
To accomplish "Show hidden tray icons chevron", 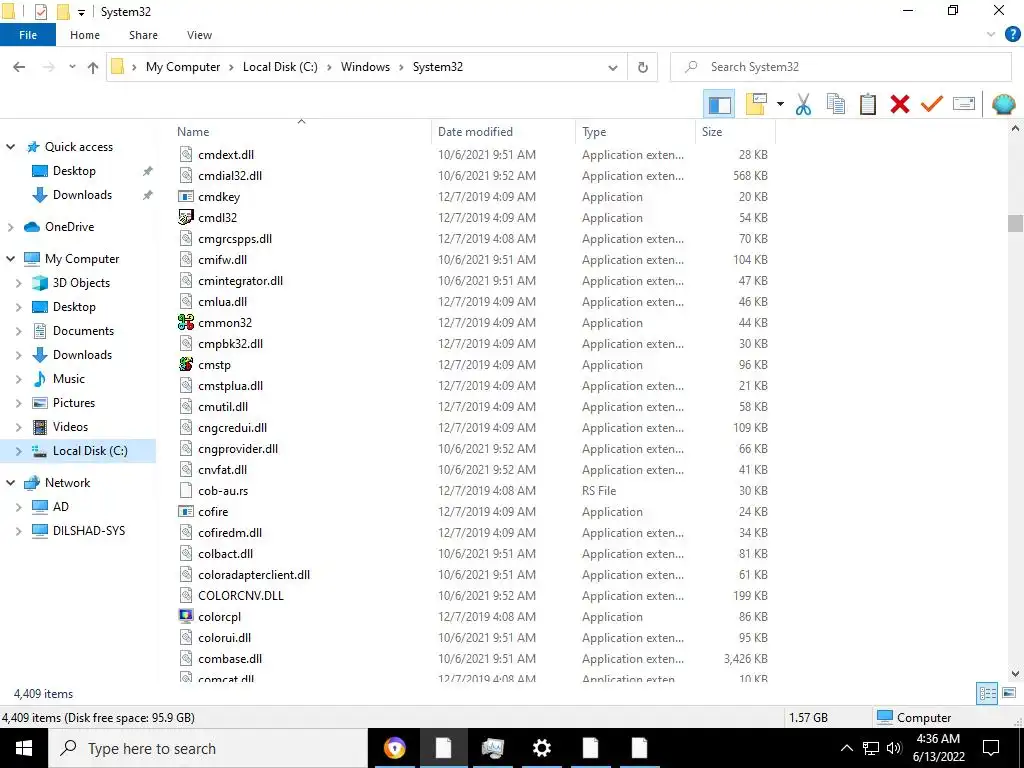I will (x=846, y=748).
